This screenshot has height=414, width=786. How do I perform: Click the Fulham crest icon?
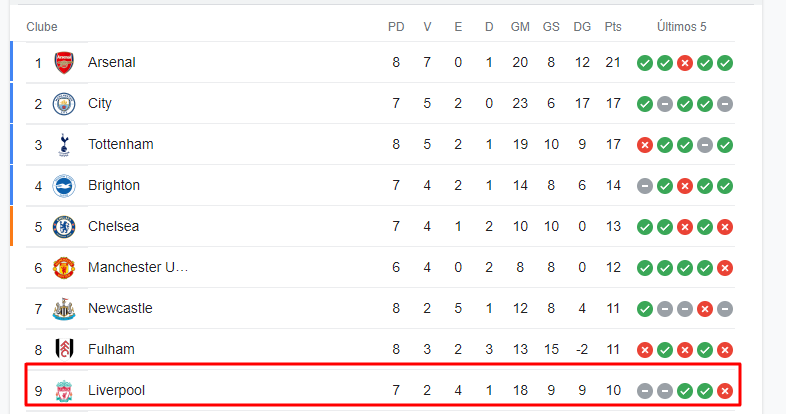point(64,349)
